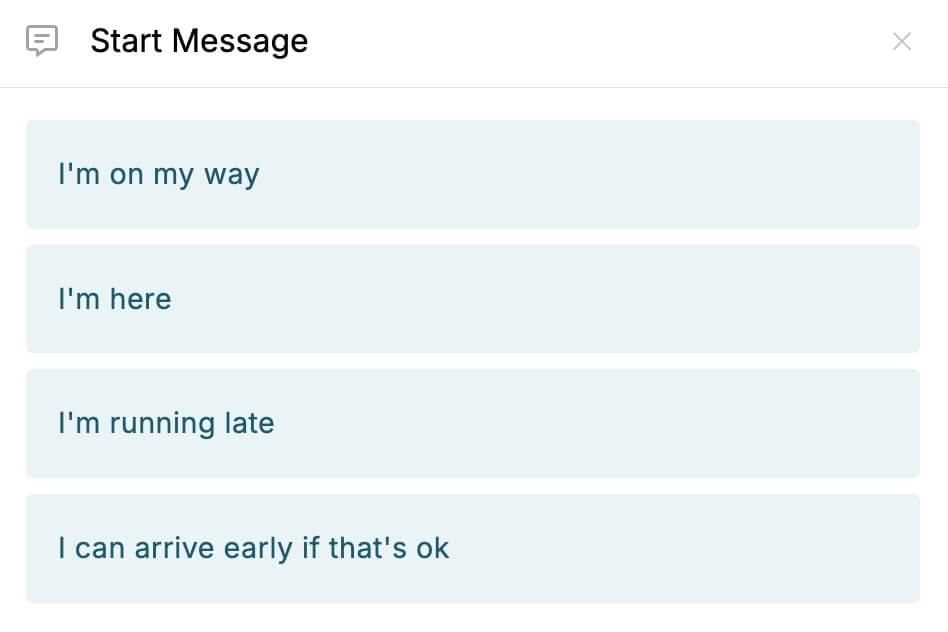This screenshot has height=632, width=948.
Task: Click the Start Message header text
Action: click(199, 41)
